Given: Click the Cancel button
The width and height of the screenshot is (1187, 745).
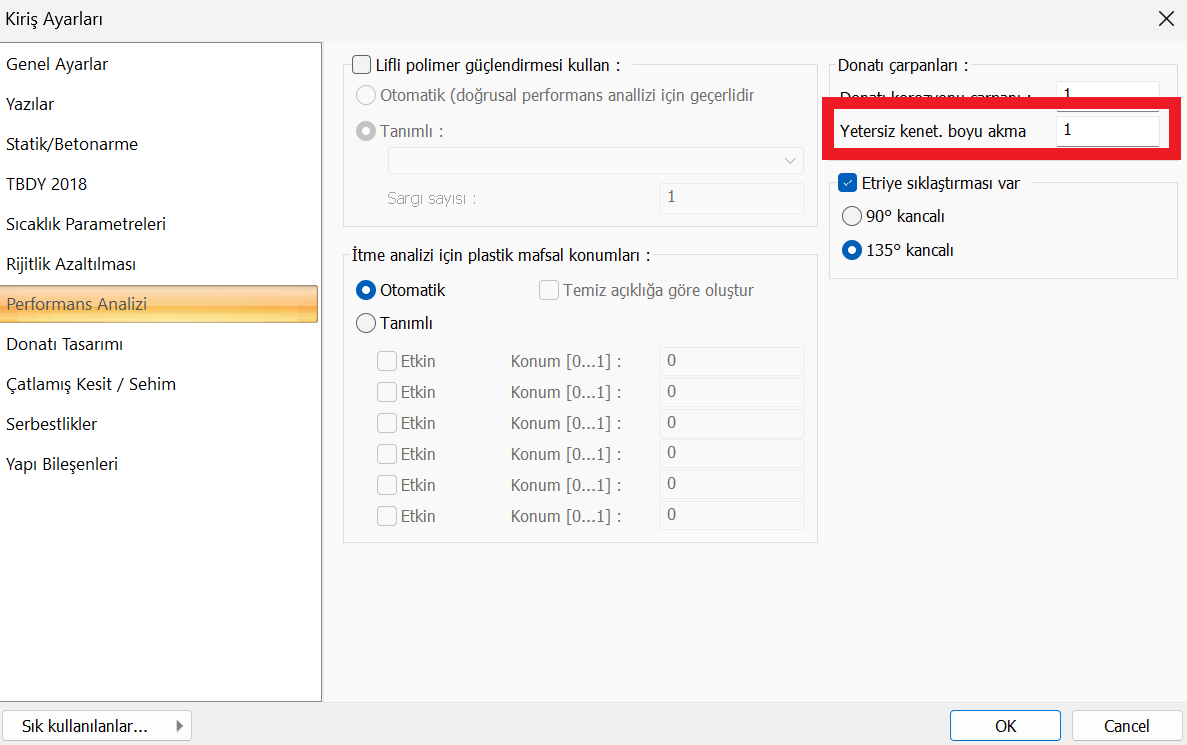Looking at the screenshot, I should pos(1126,726).
